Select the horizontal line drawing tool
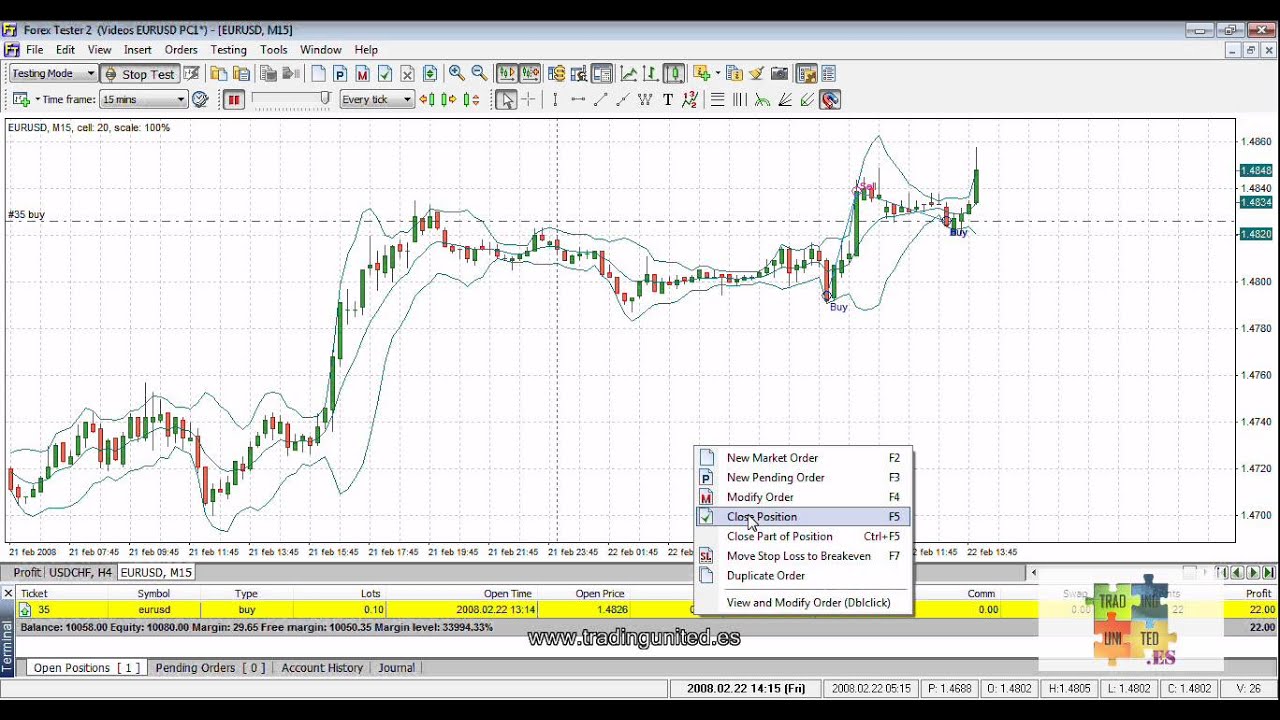The height and width of the screenshot is (720, 1280). [x=578, y=99]
